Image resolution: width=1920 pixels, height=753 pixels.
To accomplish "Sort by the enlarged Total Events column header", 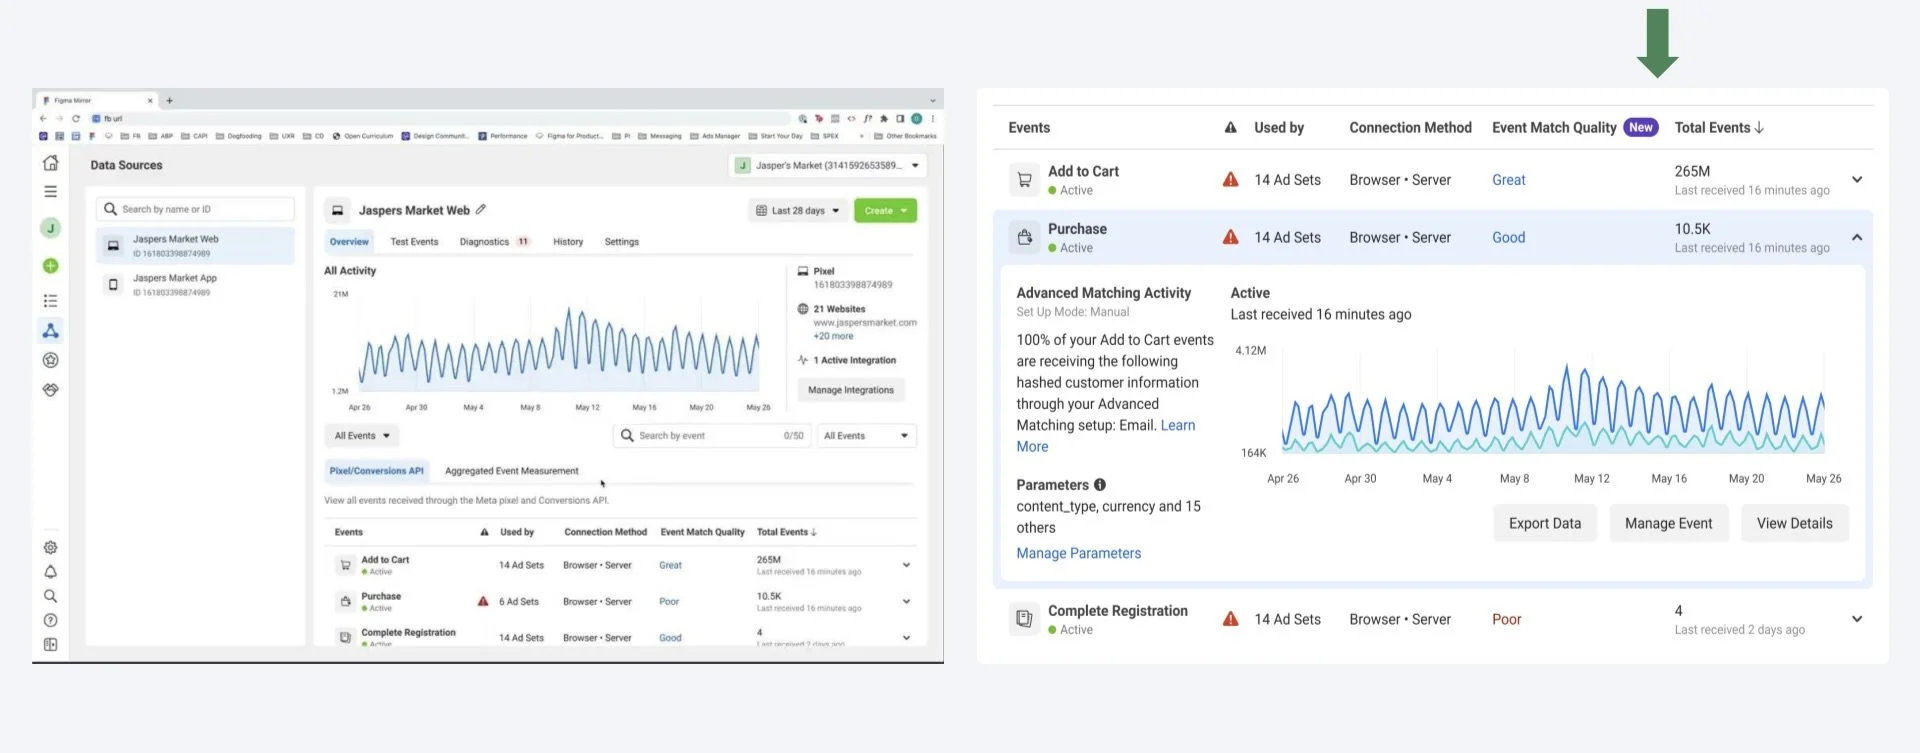I will tap(1719, 127).
